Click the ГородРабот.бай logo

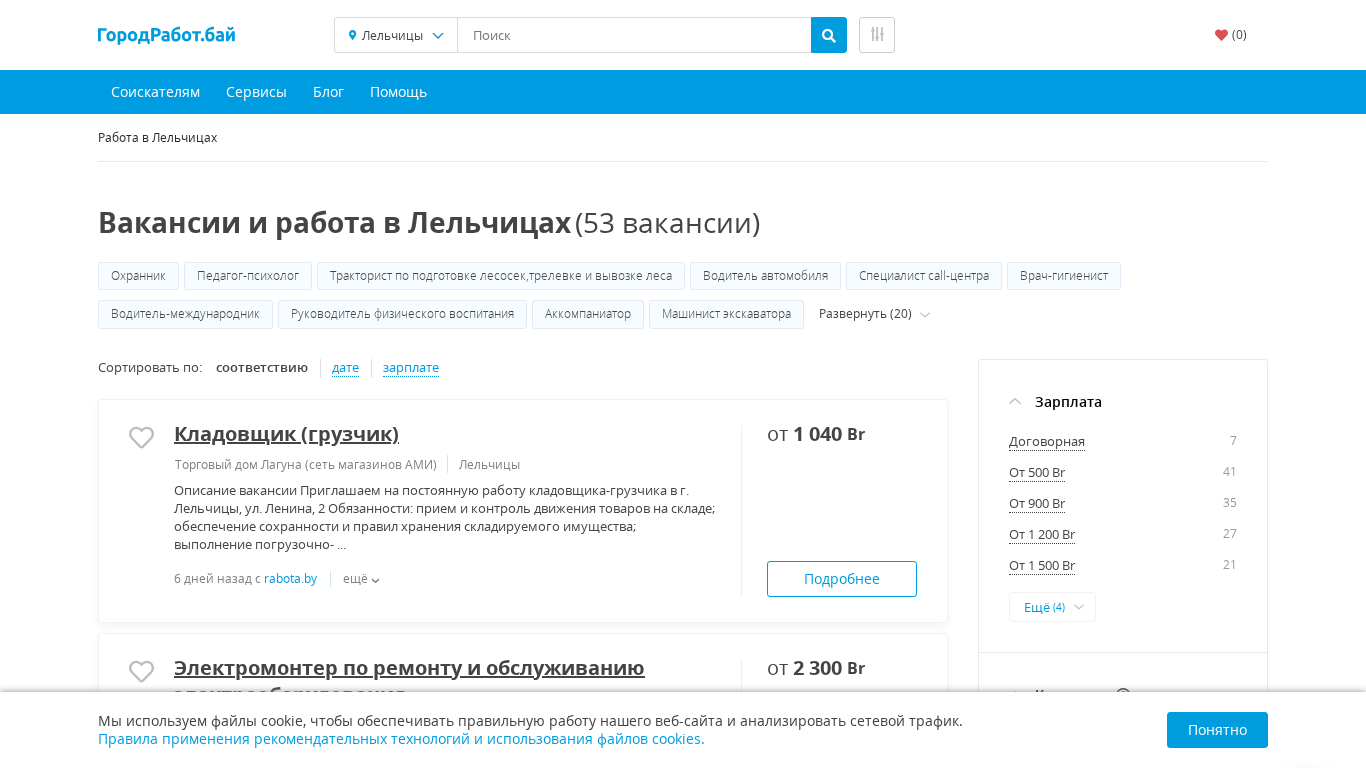(167, 35)
